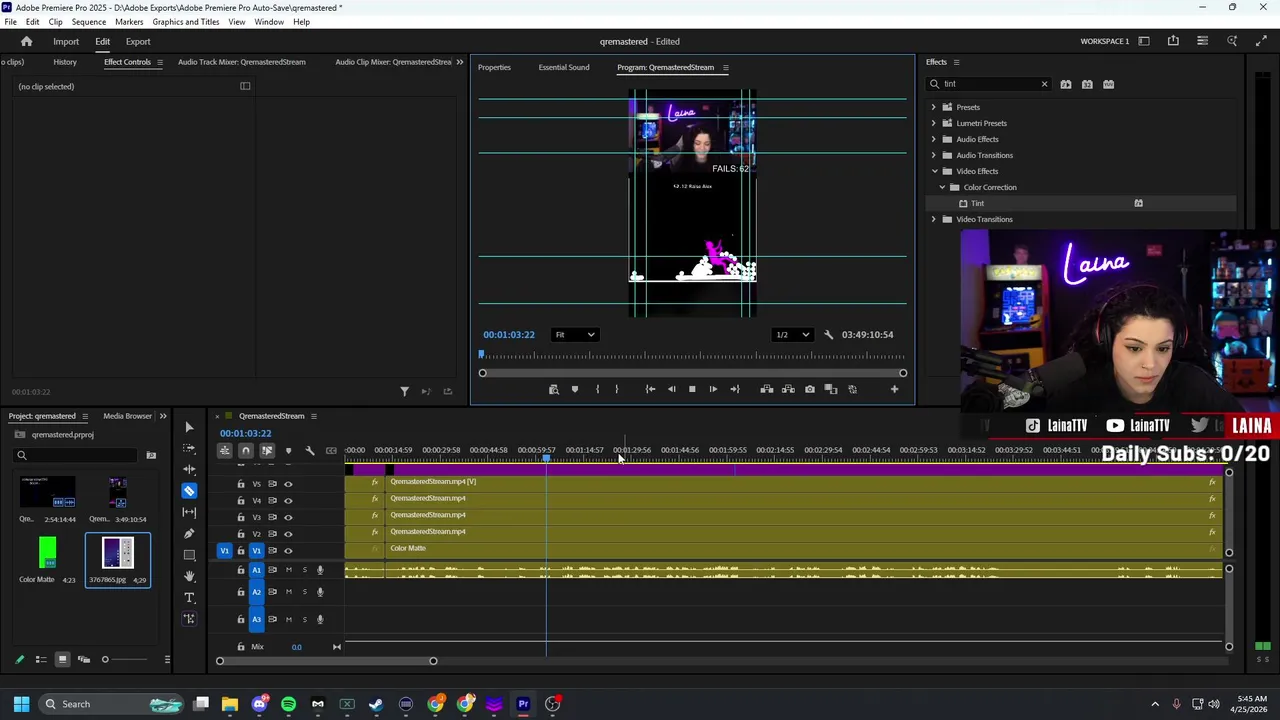Toggle V3 track output eye
The image size is (1280, 720).
288,517
